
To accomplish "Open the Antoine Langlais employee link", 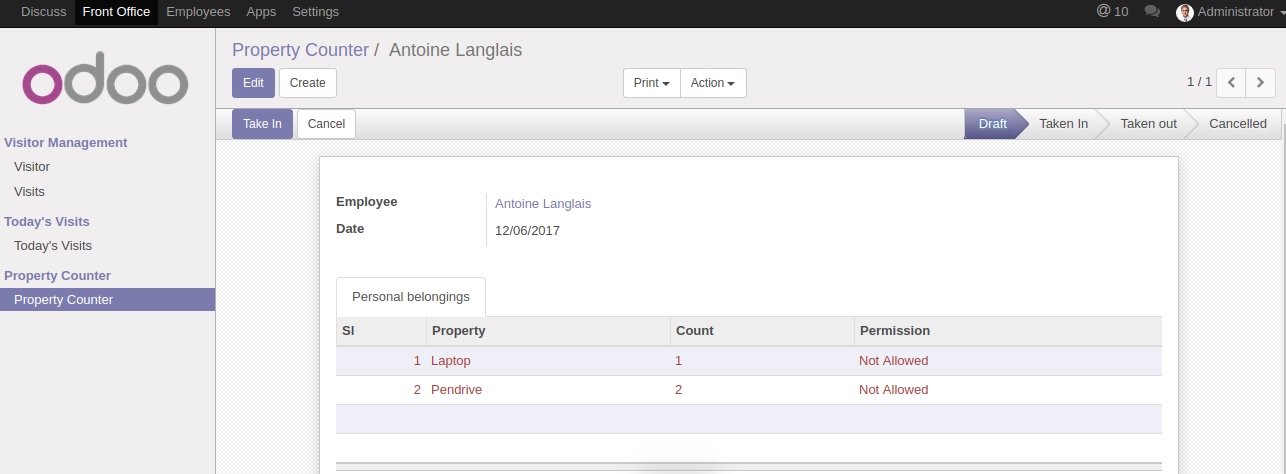I will pyautogui.click(x=543, y=204).
